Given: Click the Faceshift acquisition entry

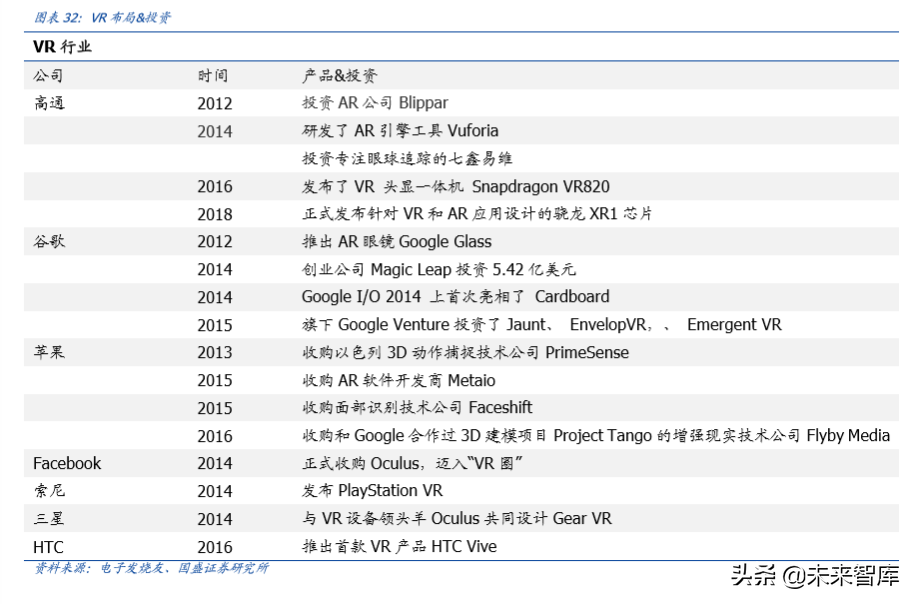Looking at the screenshot, I should 417,408.
